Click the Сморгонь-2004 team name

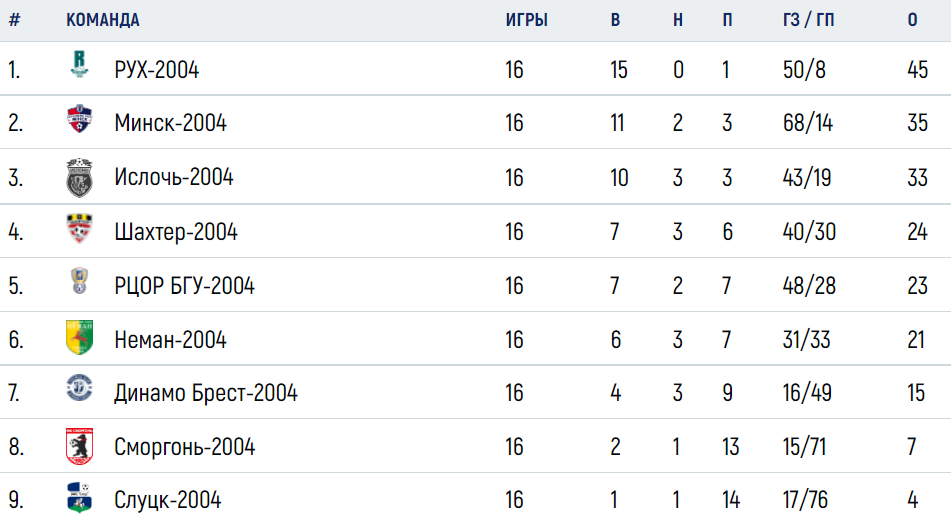pos(185,447)
